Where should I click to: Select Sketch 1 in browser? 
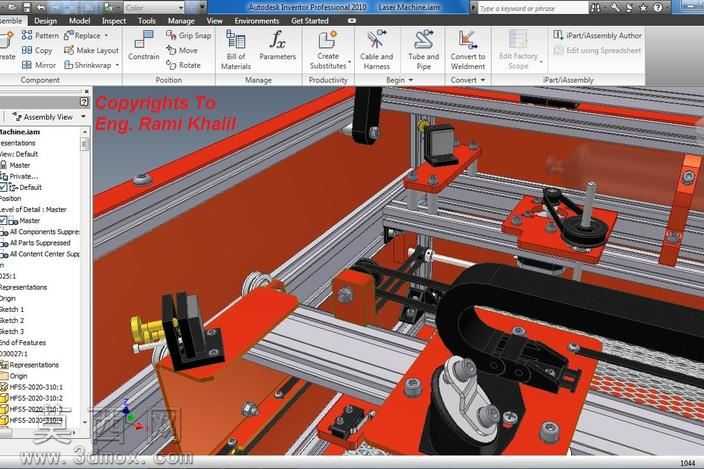pyautogui.click(x=12, y=309)
